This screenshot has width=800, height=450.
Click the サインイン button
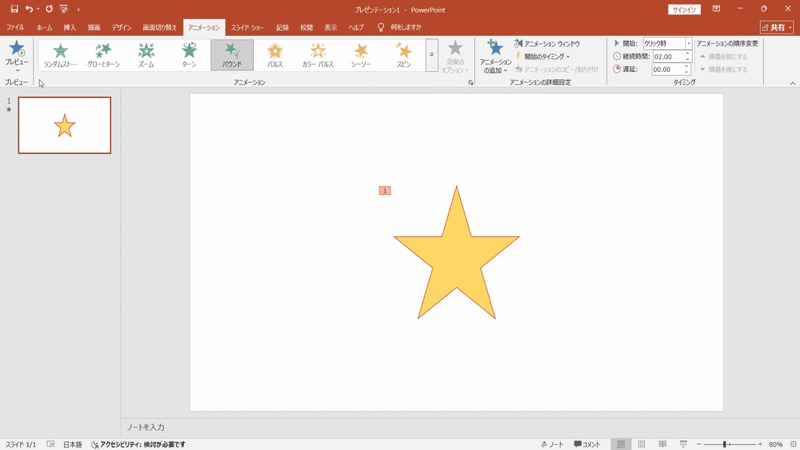(684, 10)
